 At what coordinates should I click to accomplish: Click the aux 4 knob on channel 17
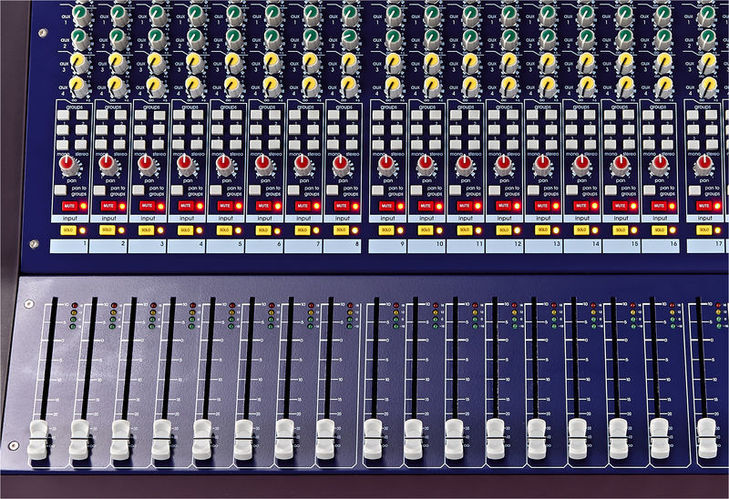tap(708, 87)
